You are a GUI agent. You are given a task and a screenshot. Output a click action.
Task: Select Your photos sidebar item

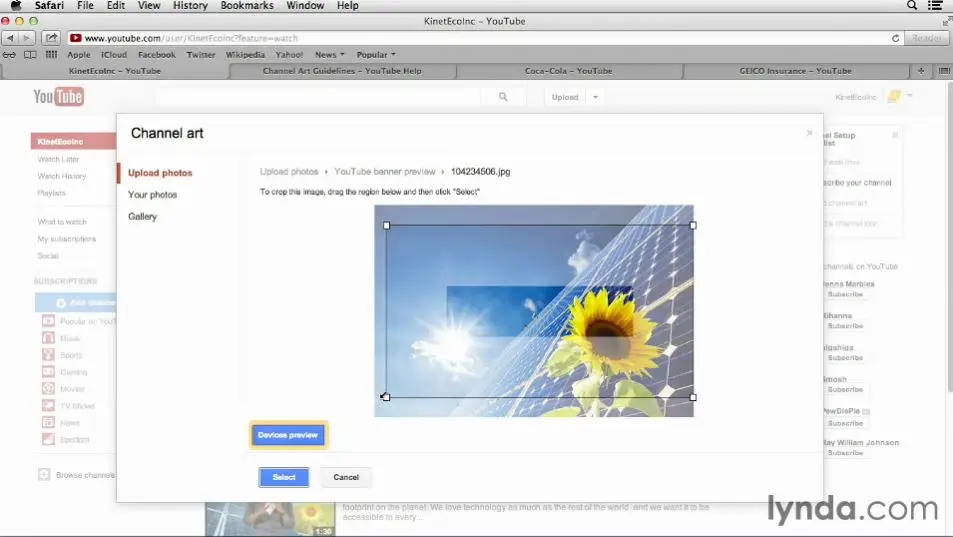[153, 194]
